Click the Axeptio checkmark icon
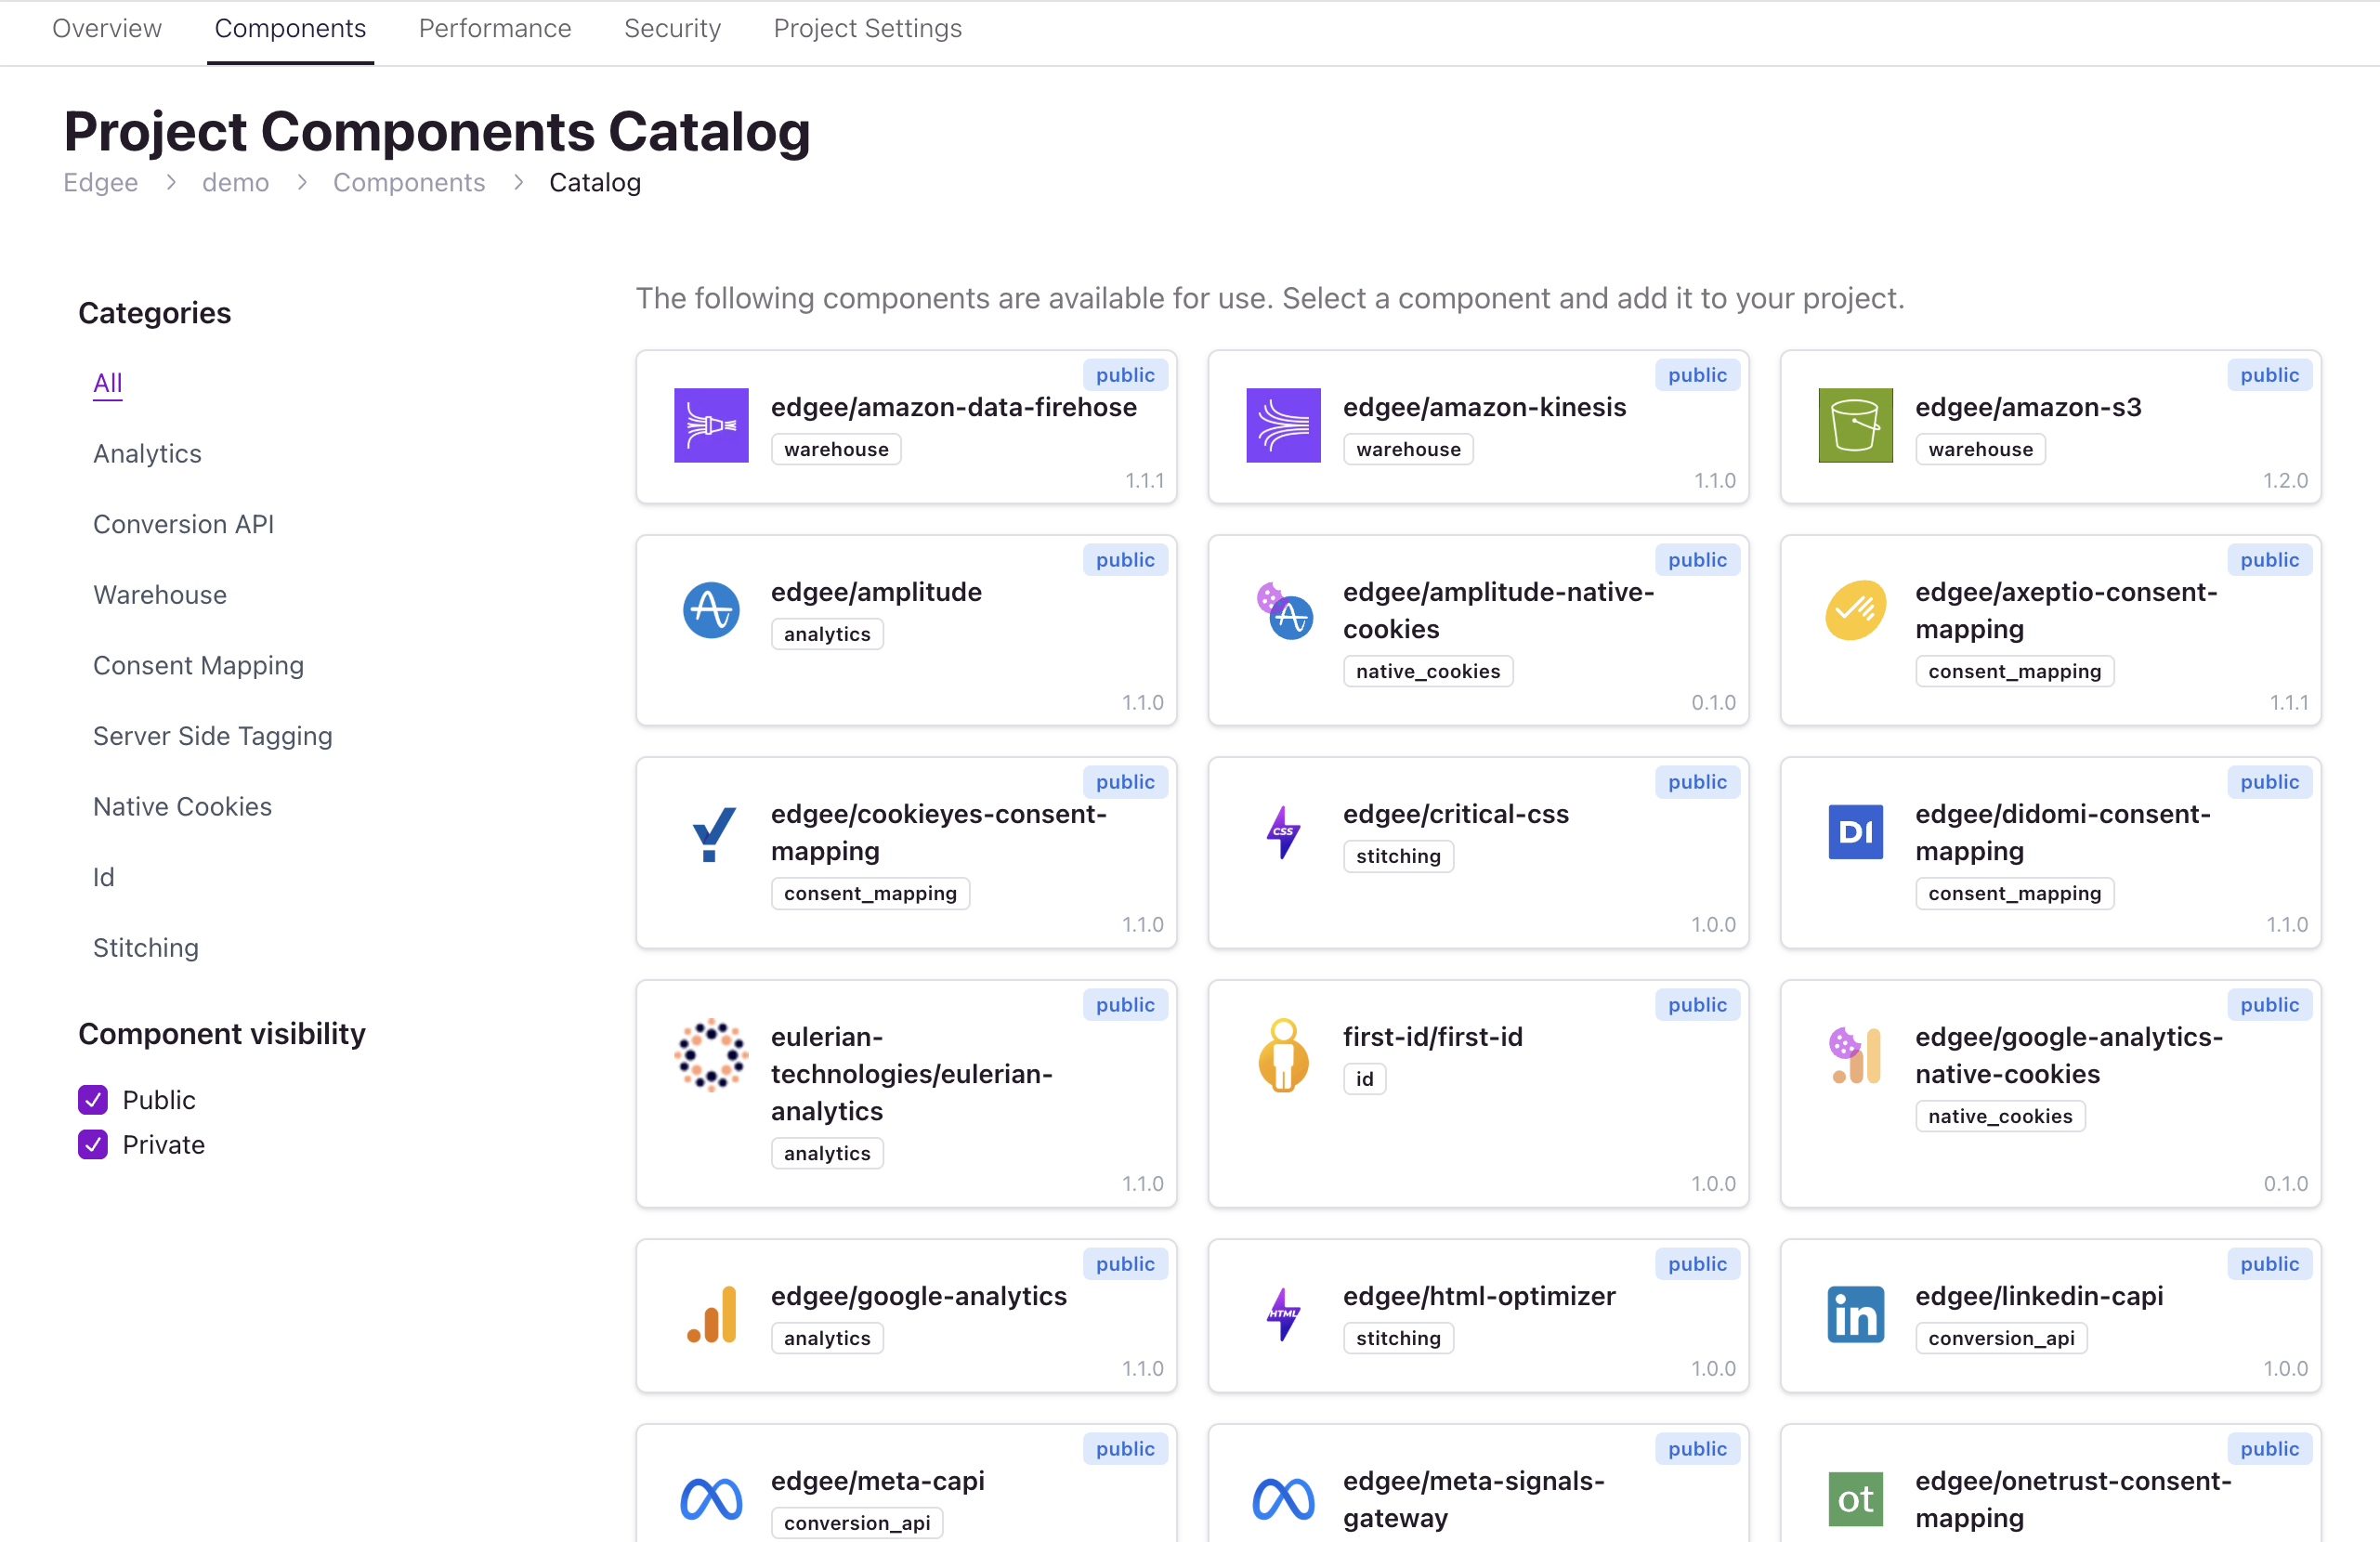Screen dimensions: 2380x1542 [1855, 609]
